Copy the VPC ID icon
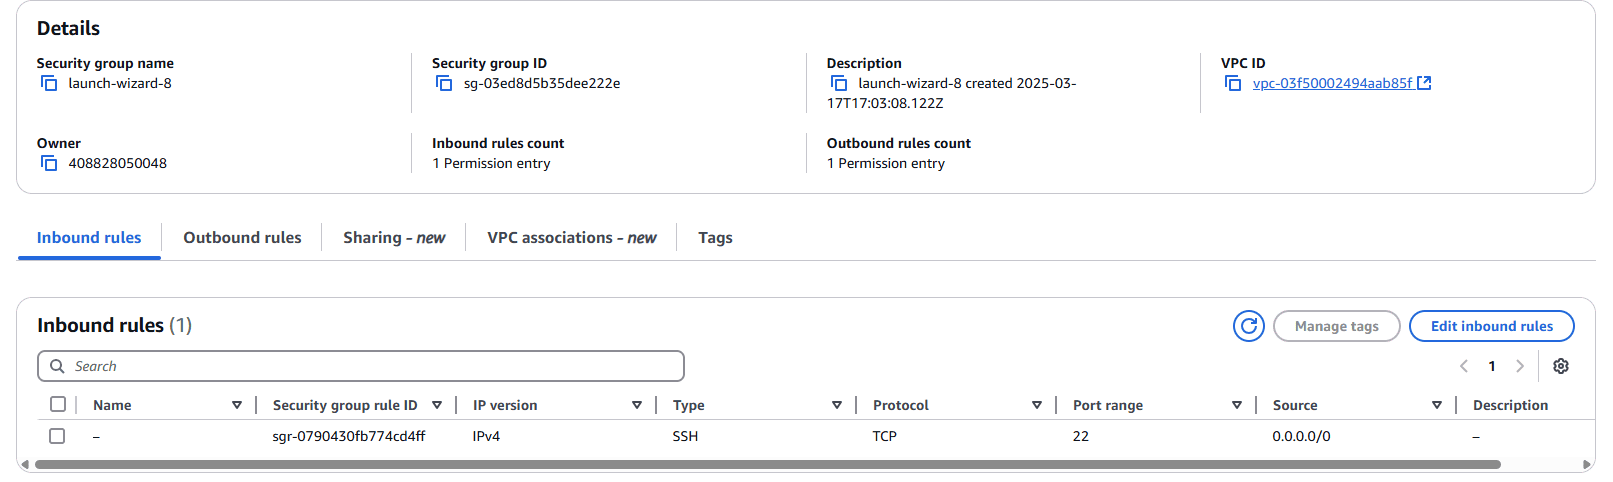Image resolution: width=1613 pixels, height=482 pixels. coord(1233,83)
